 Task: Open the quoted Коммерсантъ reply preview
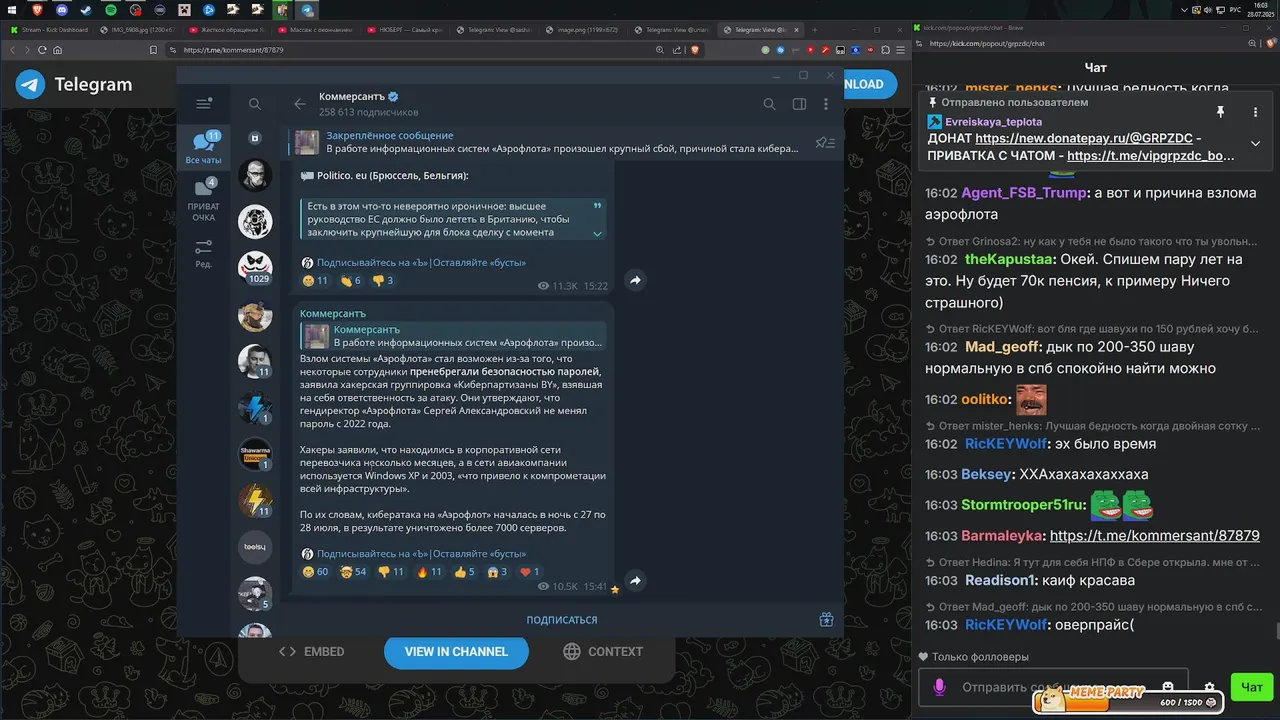click(x=453, y=336)
